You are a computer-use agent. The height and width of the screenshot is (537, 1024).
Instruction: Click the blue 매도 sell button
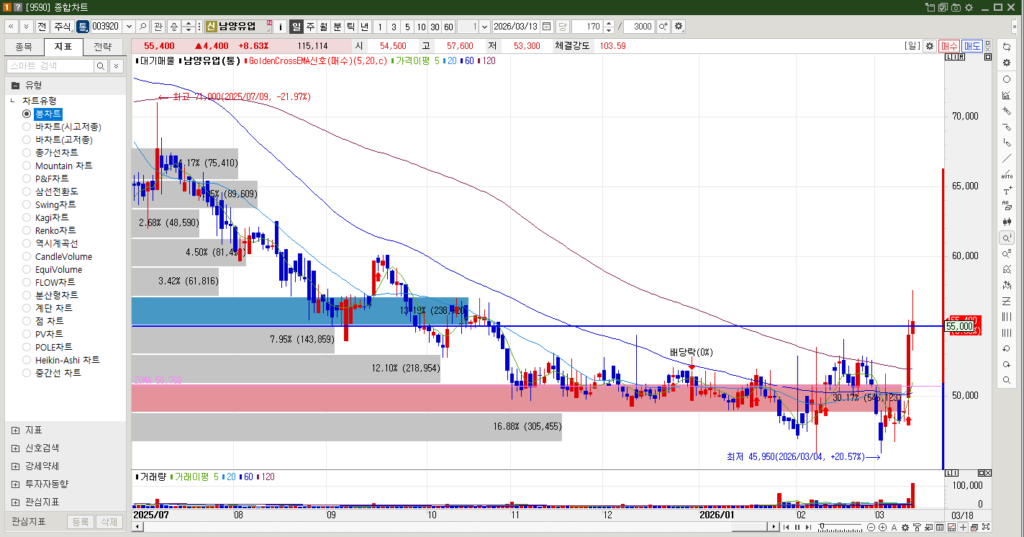pos(972,46)
